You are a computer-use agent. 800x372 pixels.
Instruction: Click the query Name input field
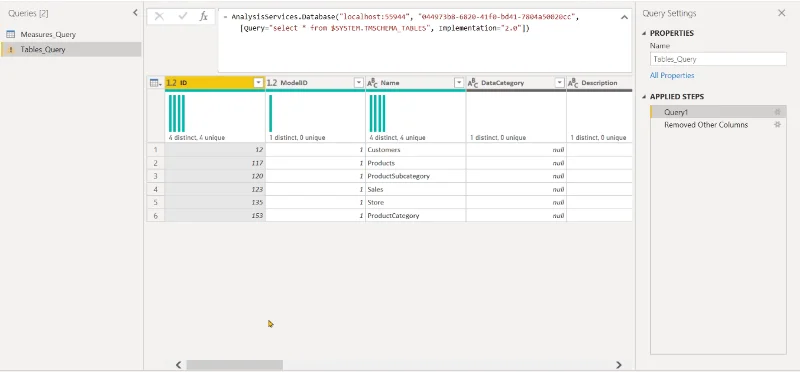pos(718,59)
